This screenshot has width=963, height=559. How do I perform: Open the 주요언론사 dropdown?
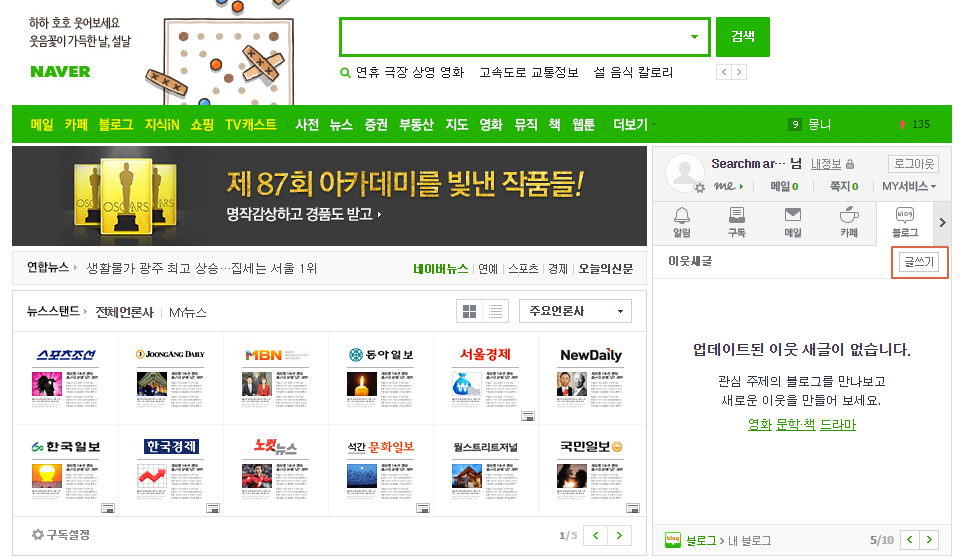click(575, 311)
